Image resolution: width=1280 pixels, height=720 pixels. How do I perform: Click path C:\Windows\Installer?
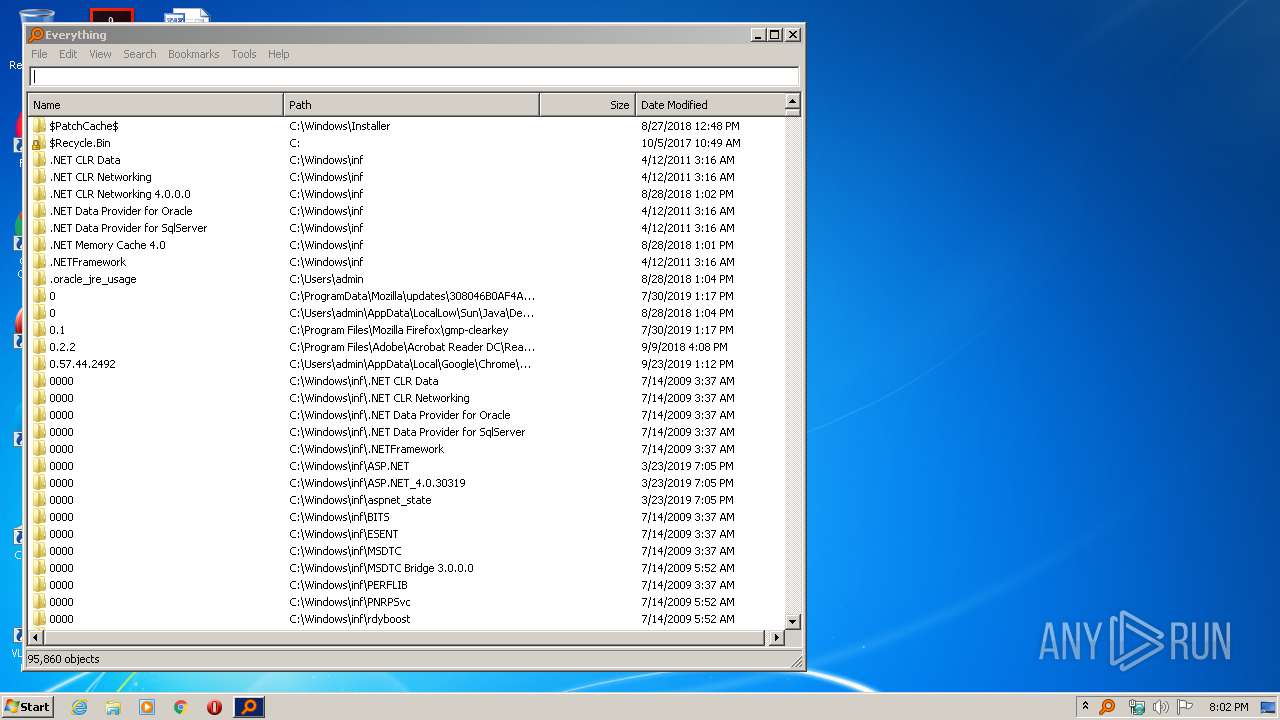click(340, 126)
